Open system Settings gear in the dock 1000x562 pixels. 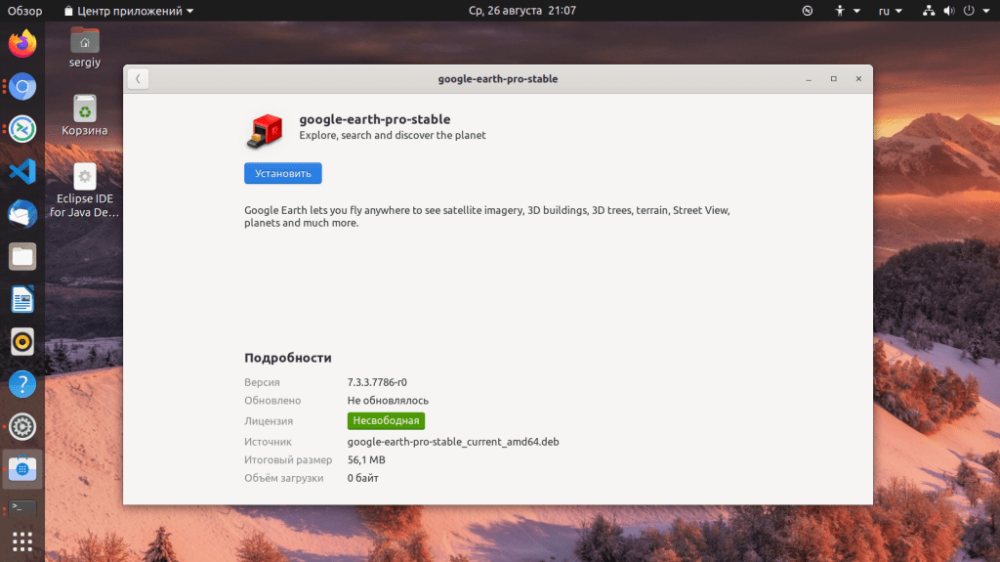22,427
